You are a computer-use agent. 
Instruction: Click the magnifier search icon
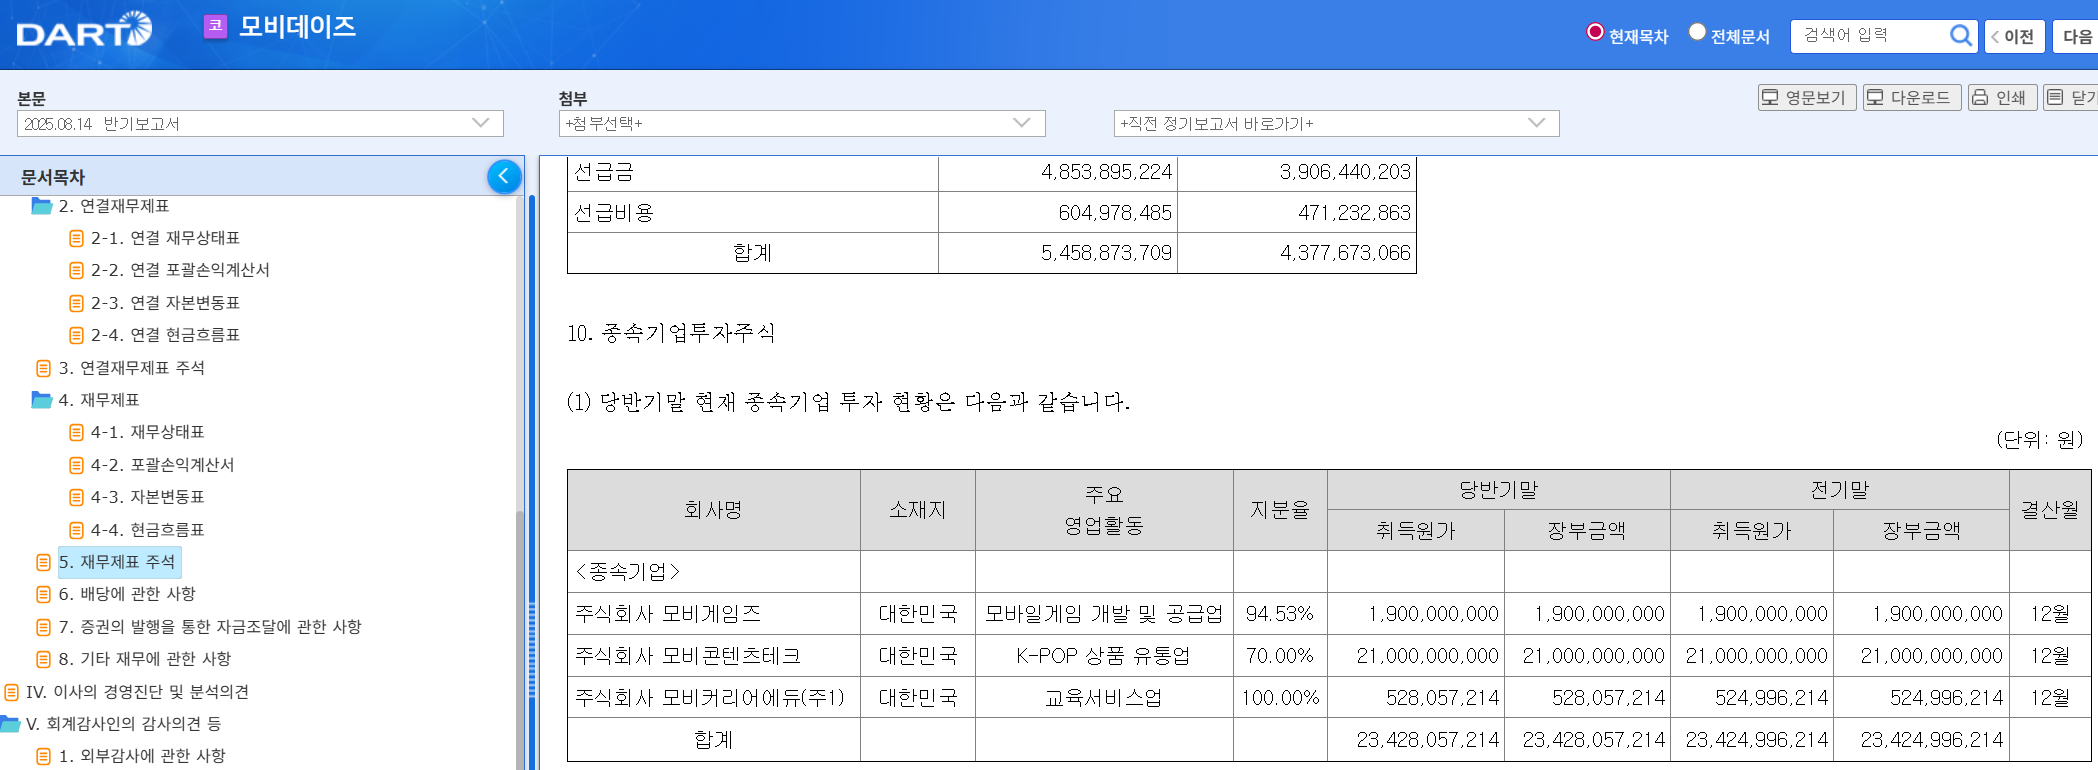coord(1961,36)
